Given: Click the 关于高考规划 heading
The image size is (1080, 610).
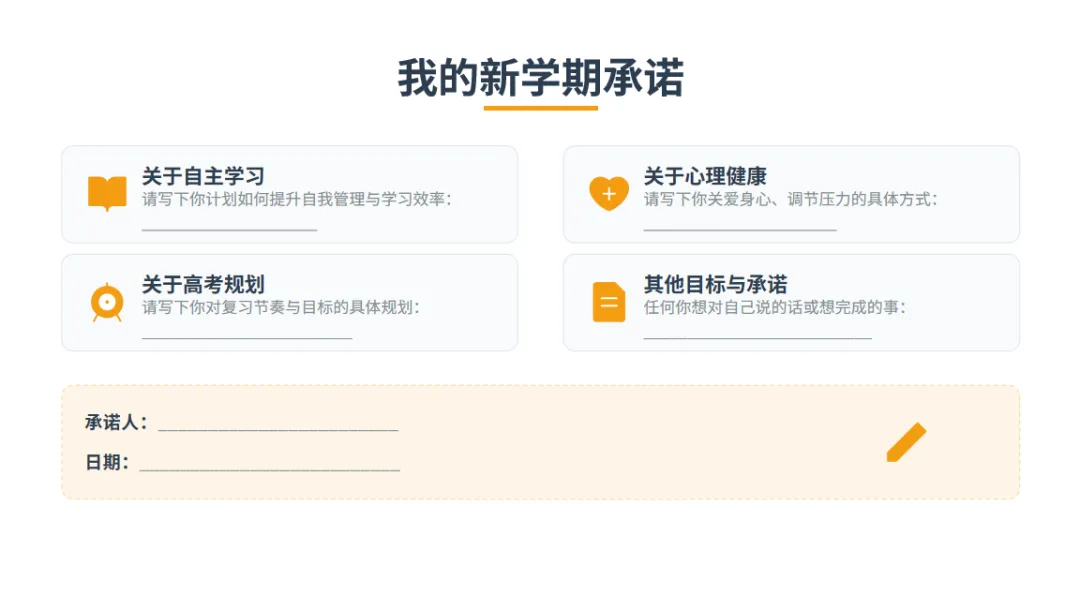Looking at the screenshot, I should [x=203, y=284].
